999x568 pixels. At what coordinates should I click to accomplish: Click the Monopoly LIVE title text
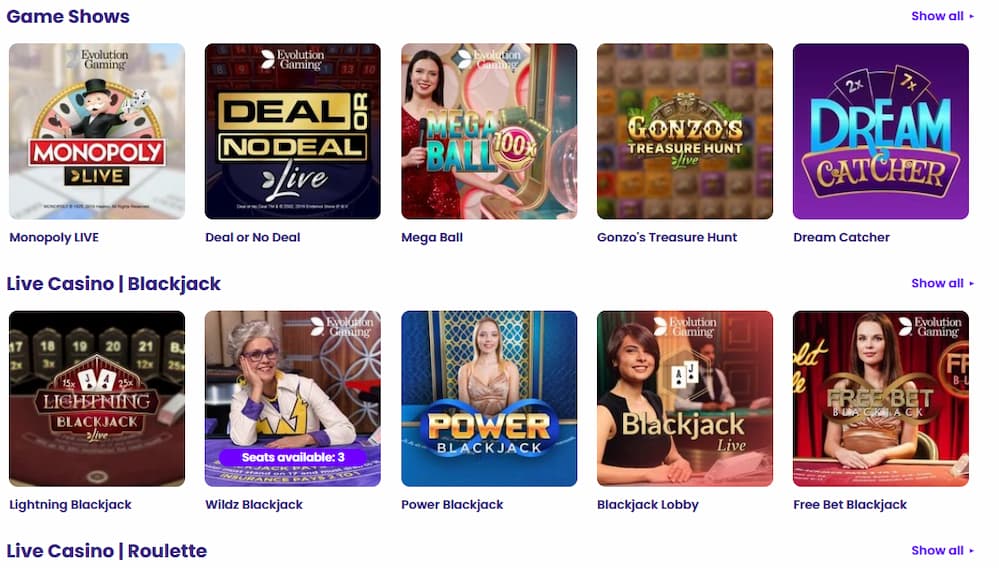[x=54, y=238]
